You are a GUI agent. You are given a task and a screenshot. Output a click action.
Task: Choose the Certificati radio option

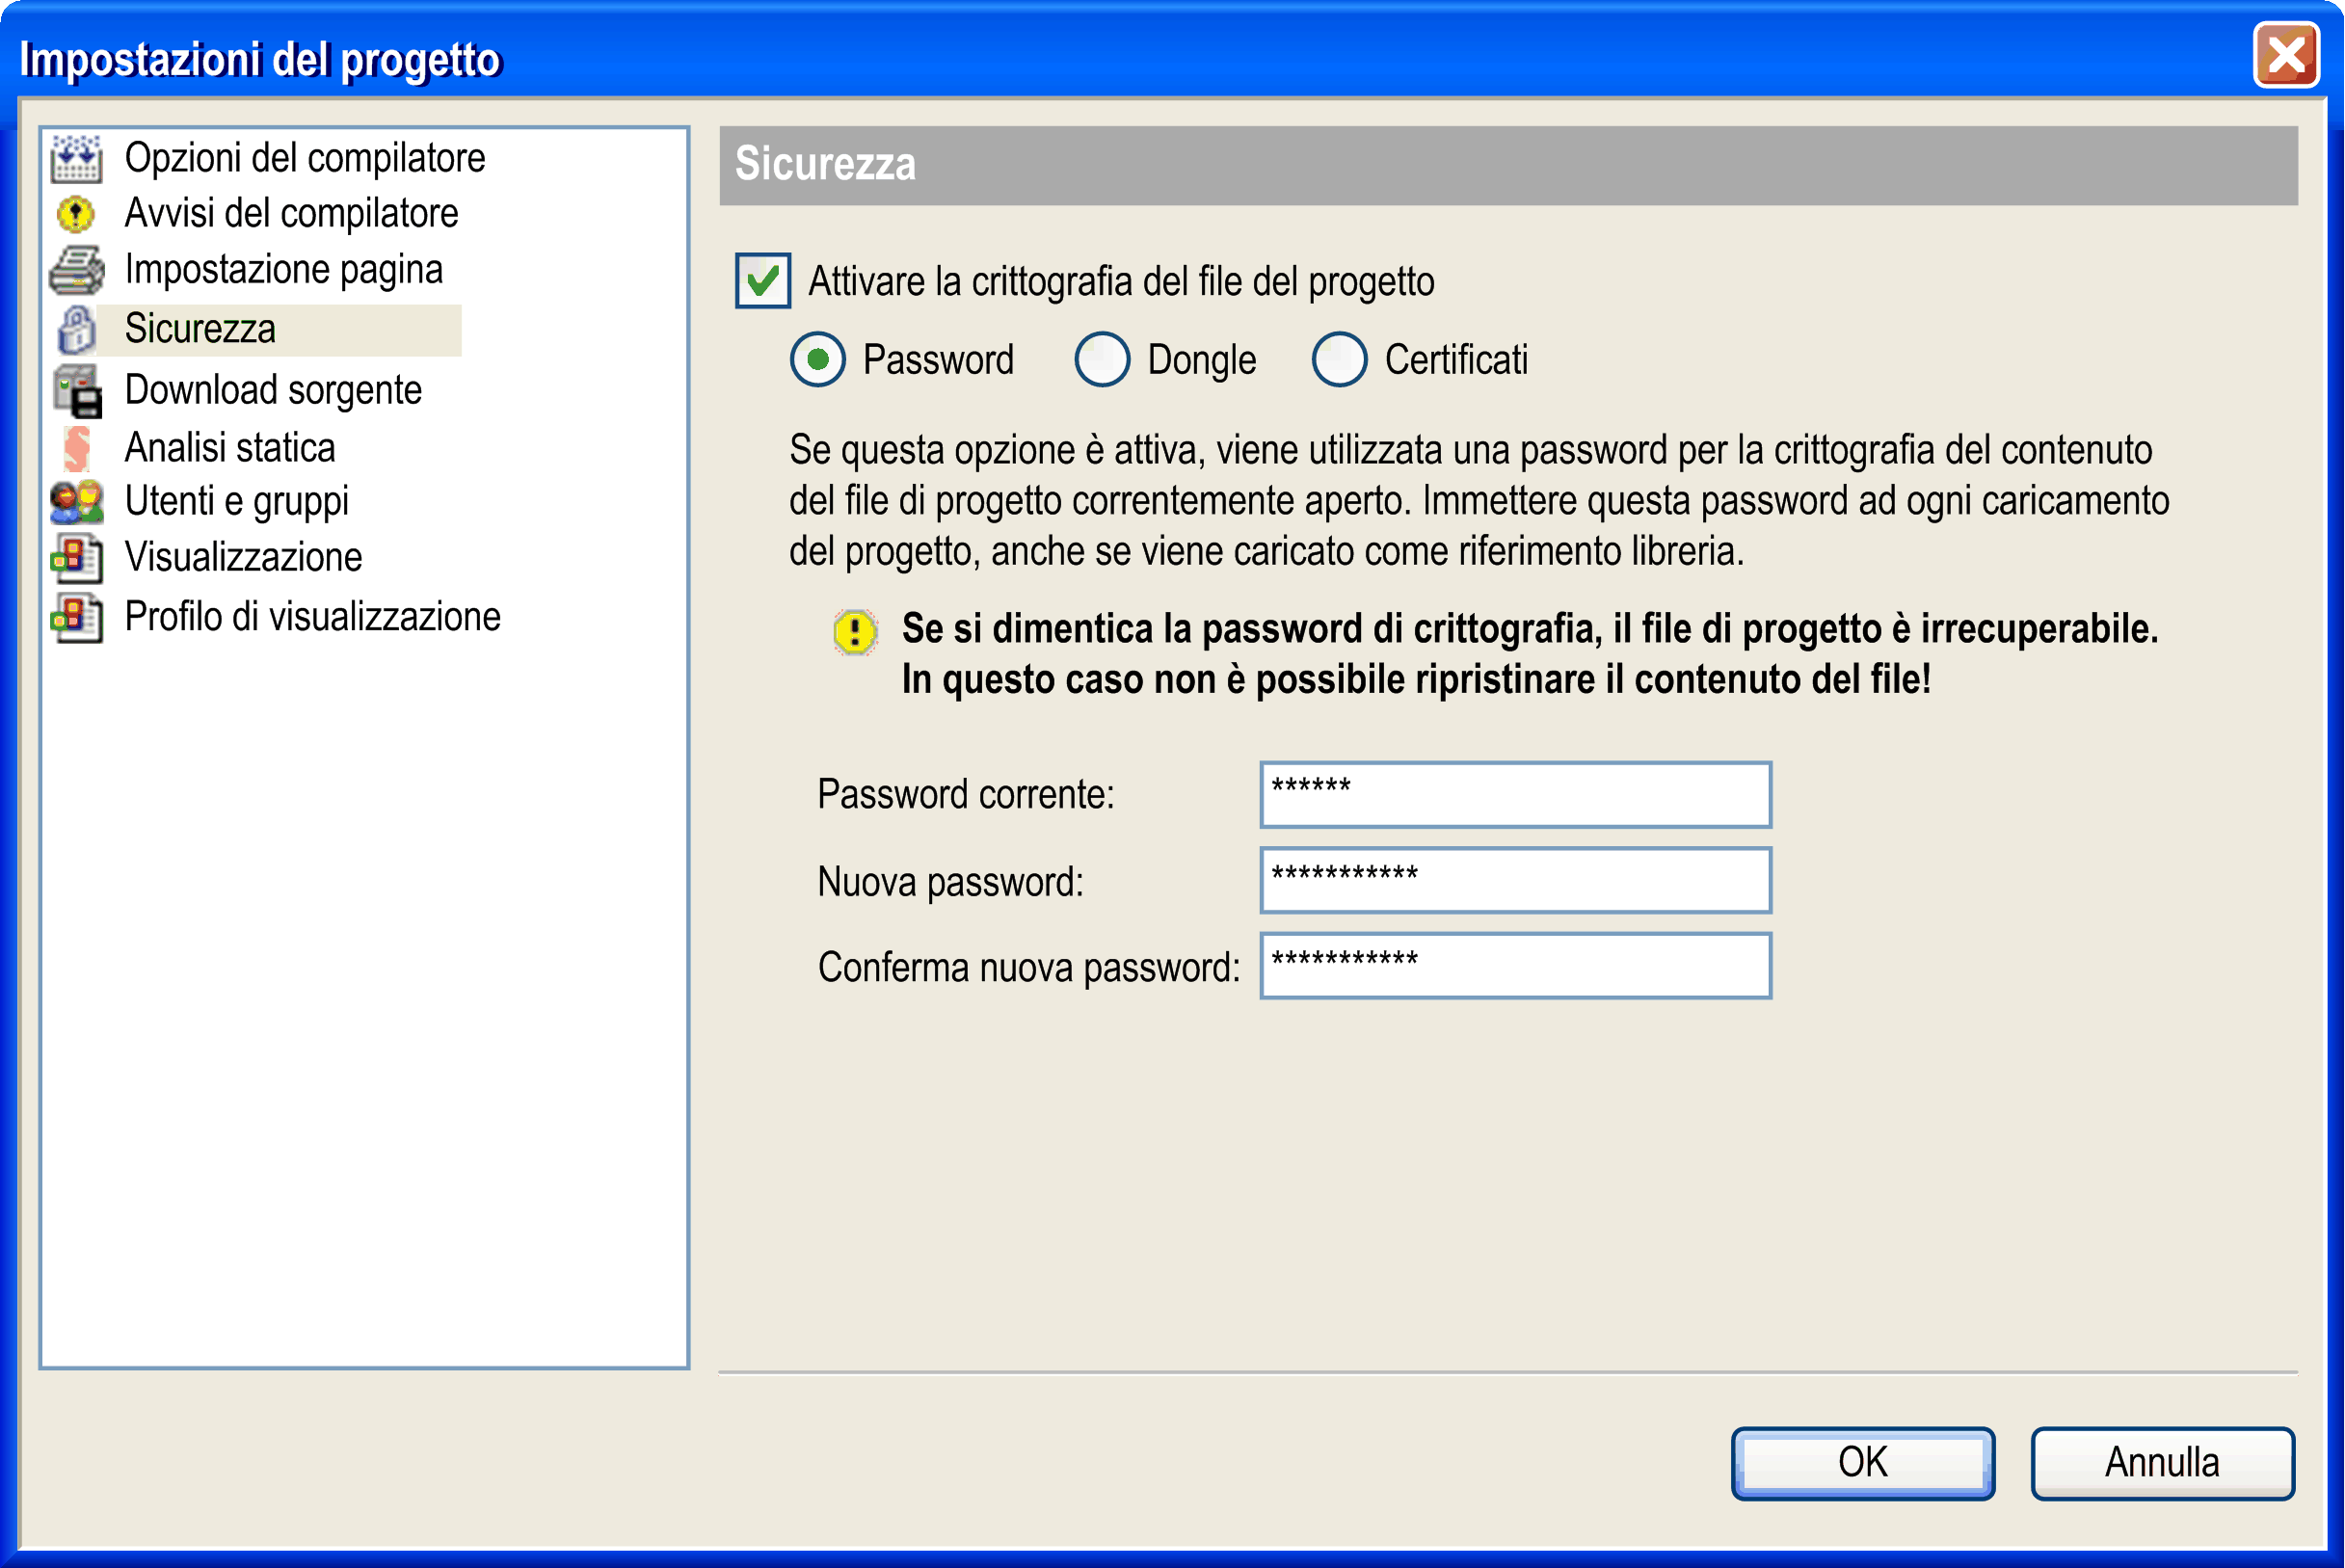1339,360
